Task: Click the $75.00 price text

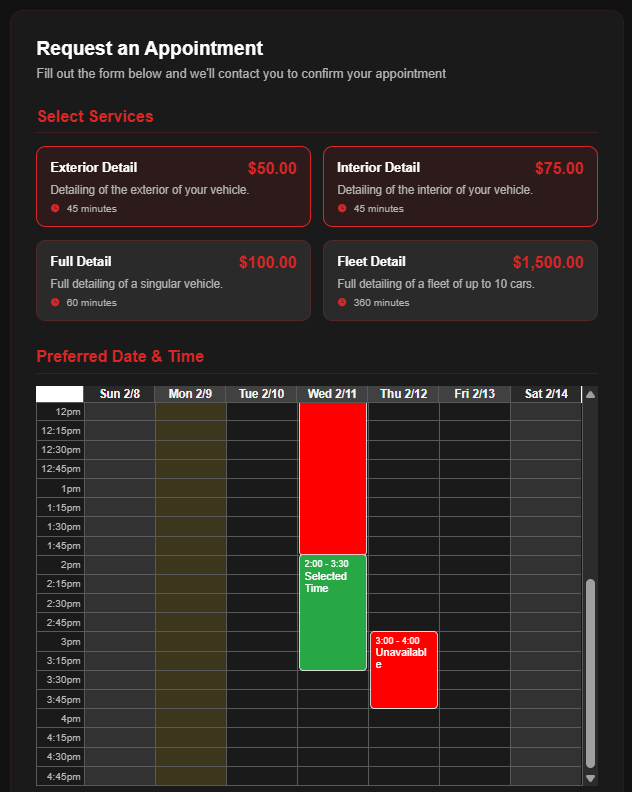Action: [x=559, y=168]
